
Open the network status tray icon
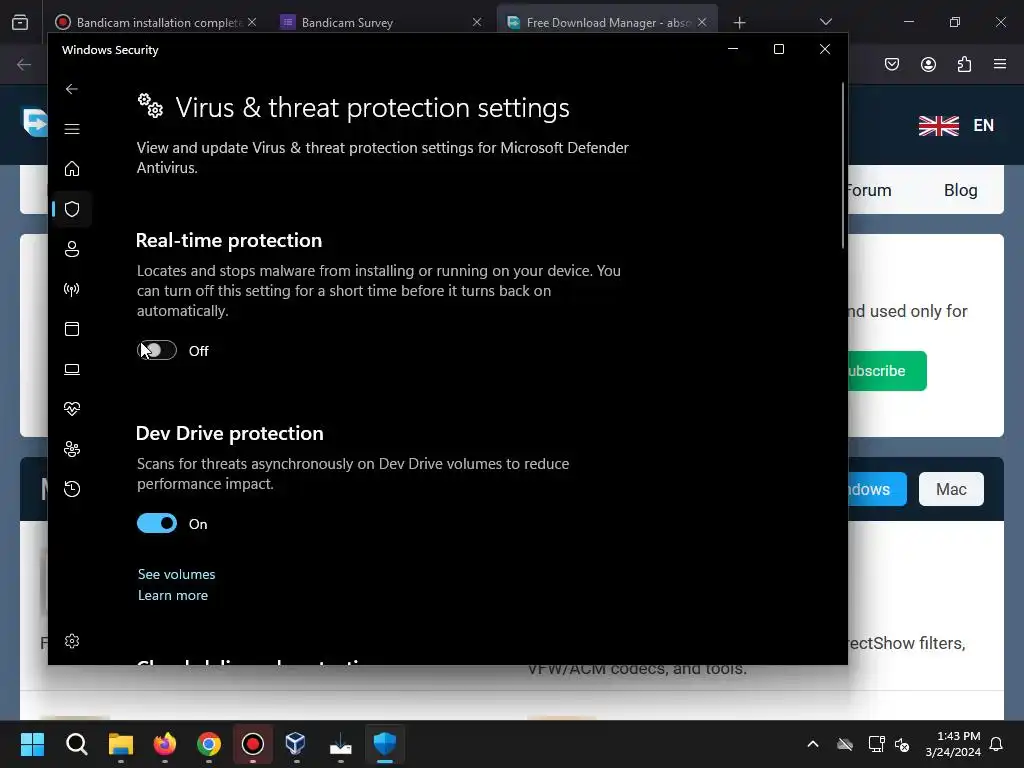click(x=876, y=744)
